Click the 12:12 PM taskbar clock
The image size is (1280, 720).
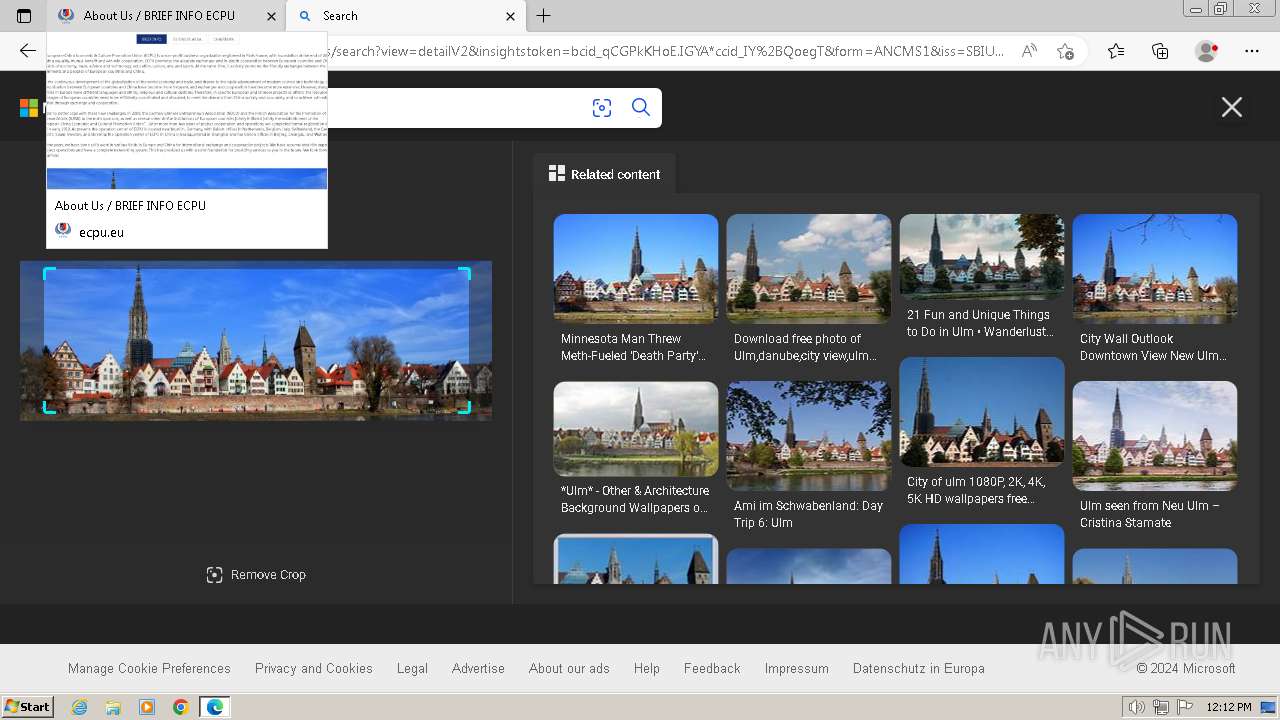(x=1229, y=707)
